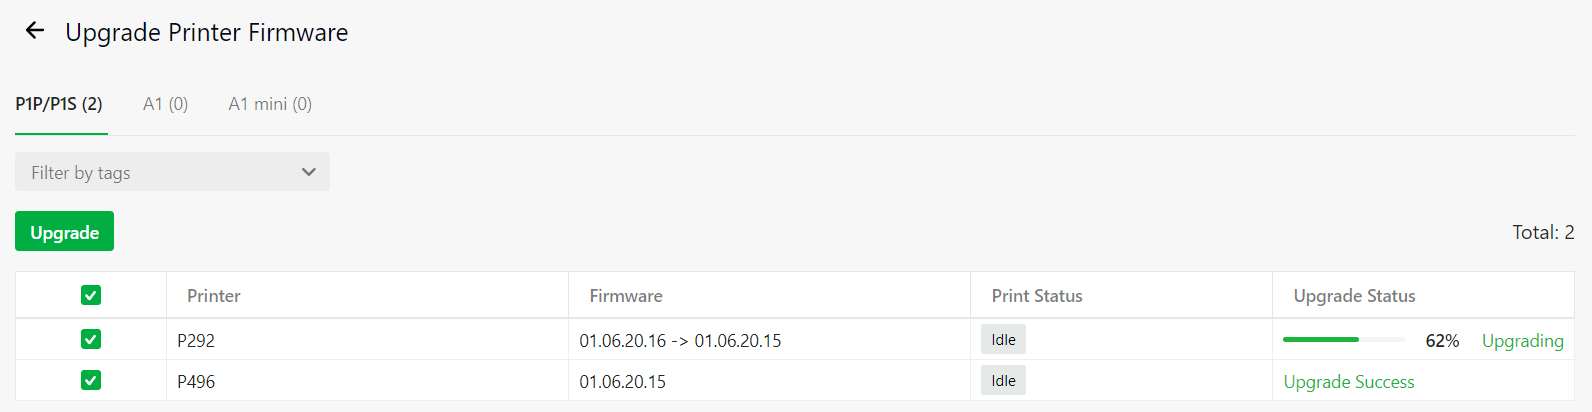The width and height of the screenshot is (1592, 412).
Task: Click the Firmware column header
Action: (626, 296)
